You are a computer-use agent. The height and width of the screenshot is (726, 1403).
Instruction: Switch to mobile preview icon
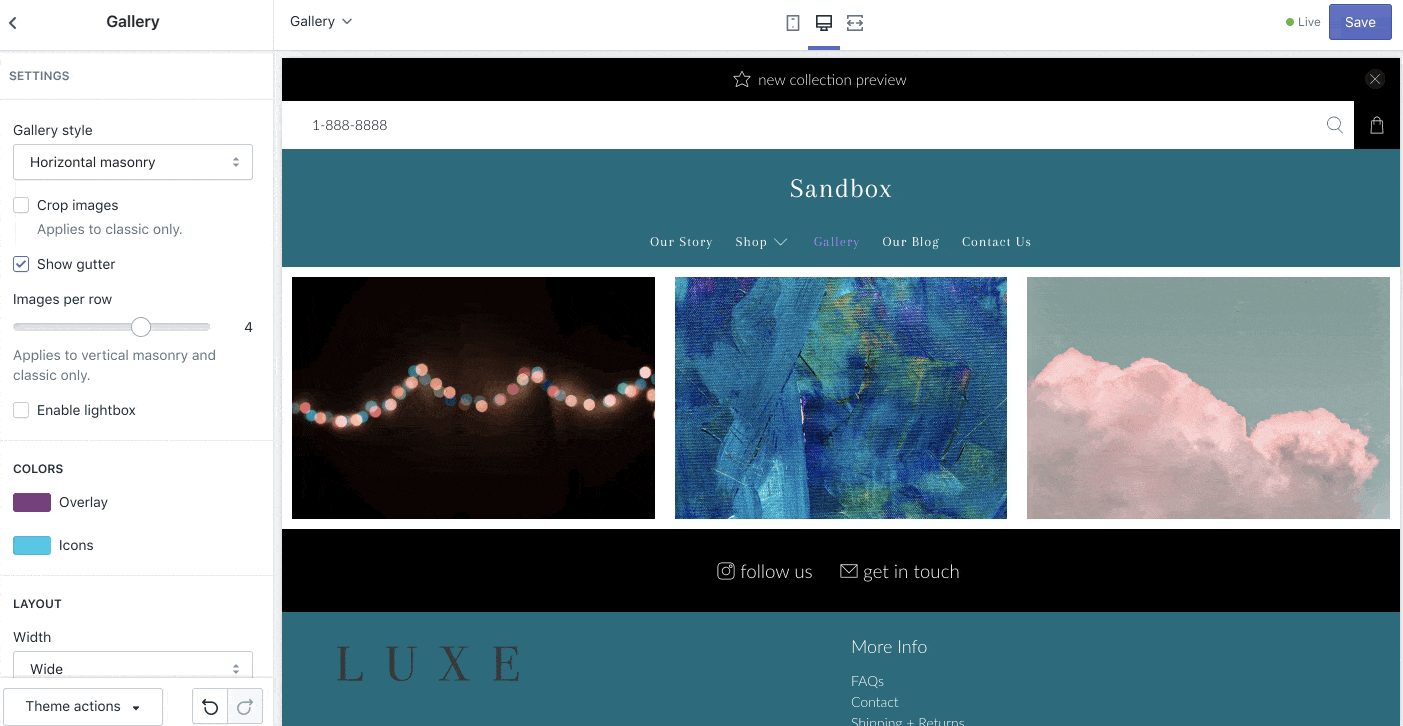click(793, 22)
